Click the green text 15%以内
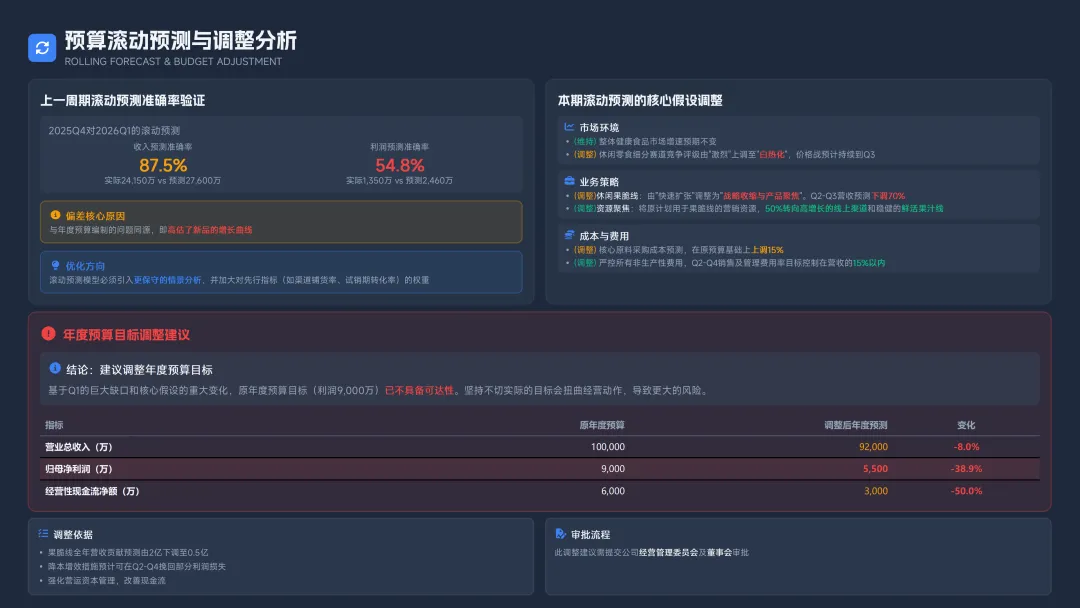The width and height of the screenshot is (1080, 608). pos(869,263)
